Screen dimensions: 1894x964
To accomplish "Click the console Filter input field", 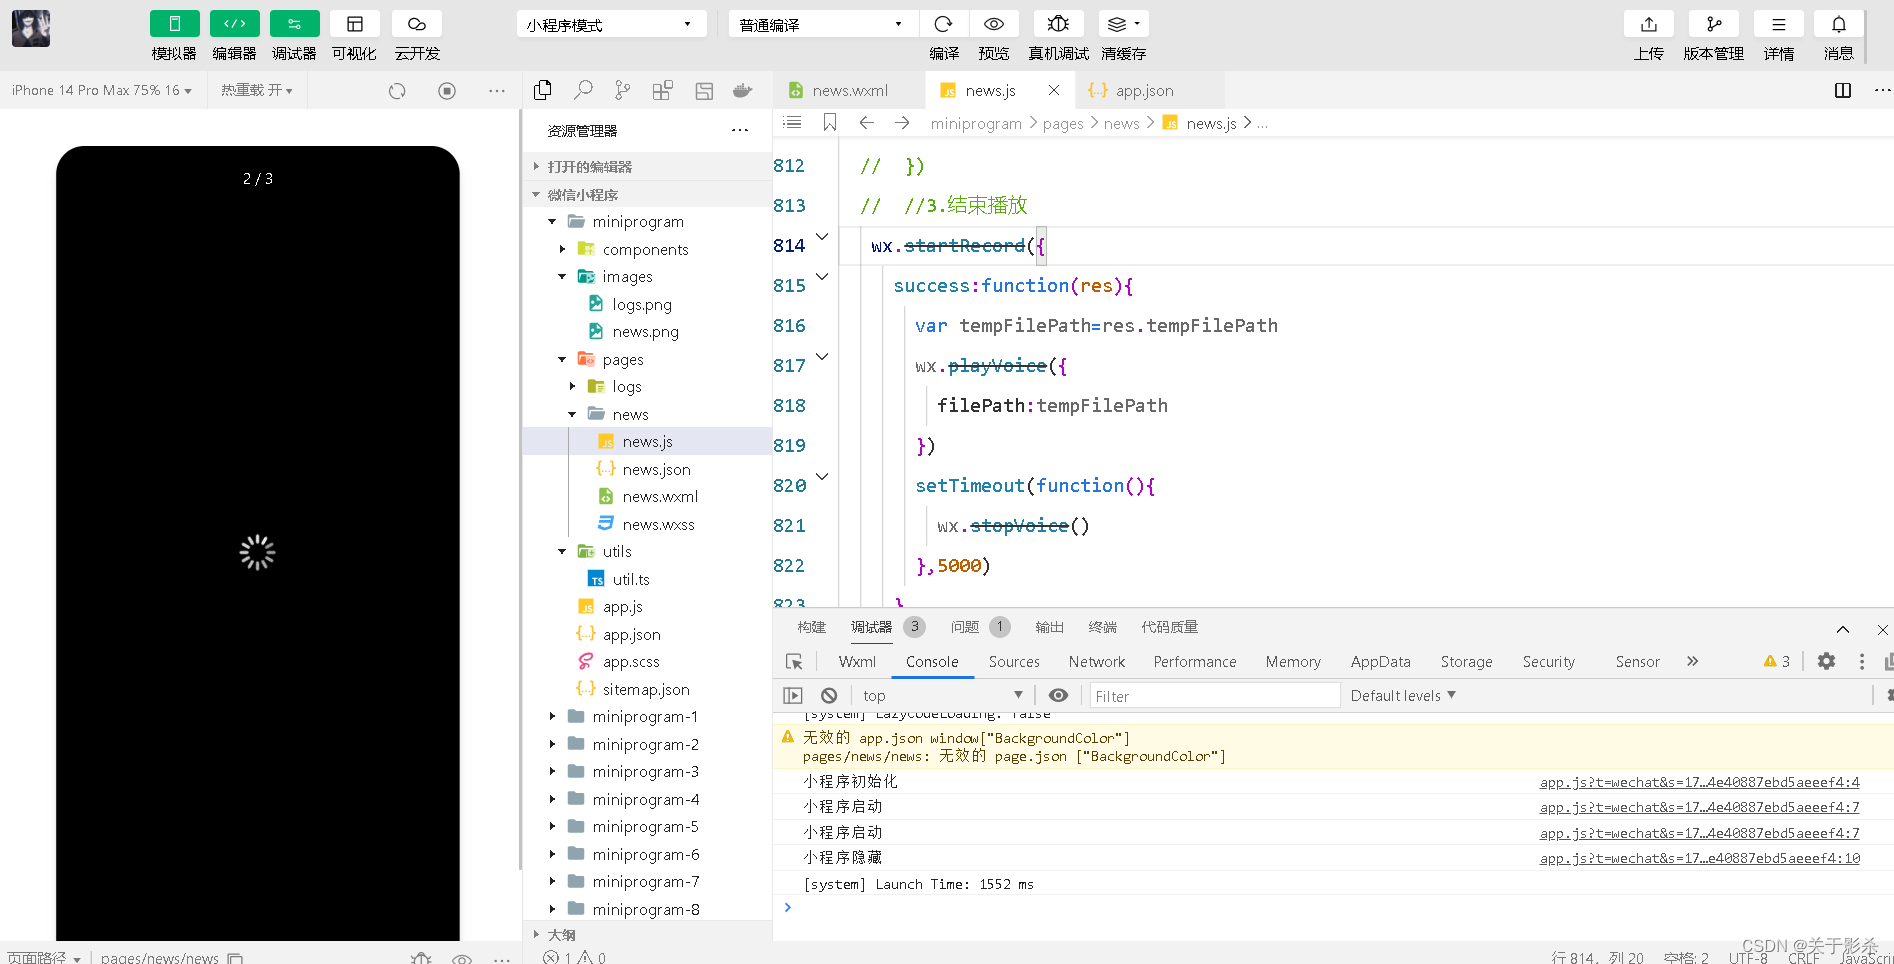I will (1214, 696).
